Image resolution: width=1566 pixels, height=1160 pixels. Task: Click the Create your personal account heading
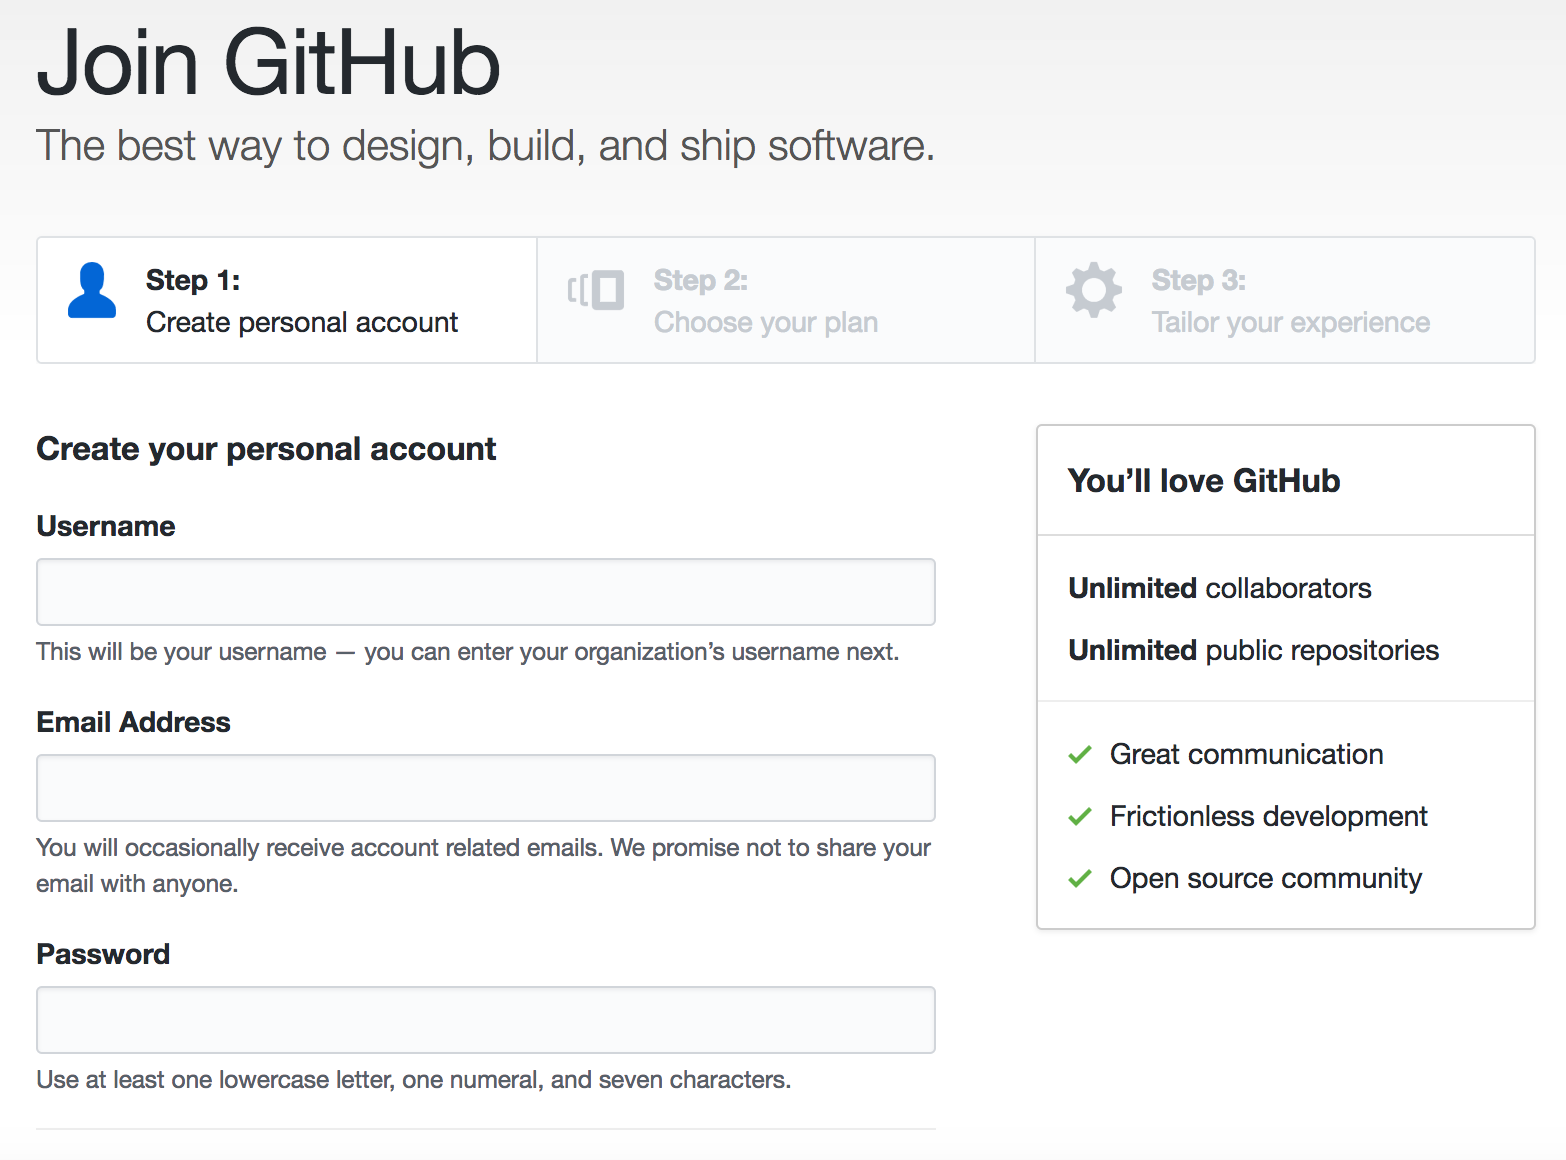(x=266, y=449)
